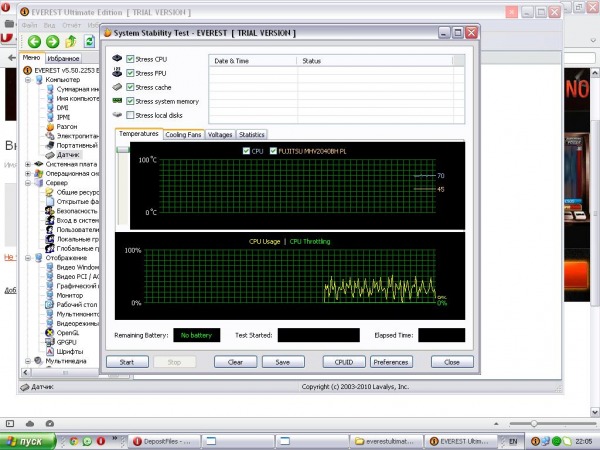Expand the Системная плата tree node
The width and height of the screenshot is (600, 450).
(28, 164)
